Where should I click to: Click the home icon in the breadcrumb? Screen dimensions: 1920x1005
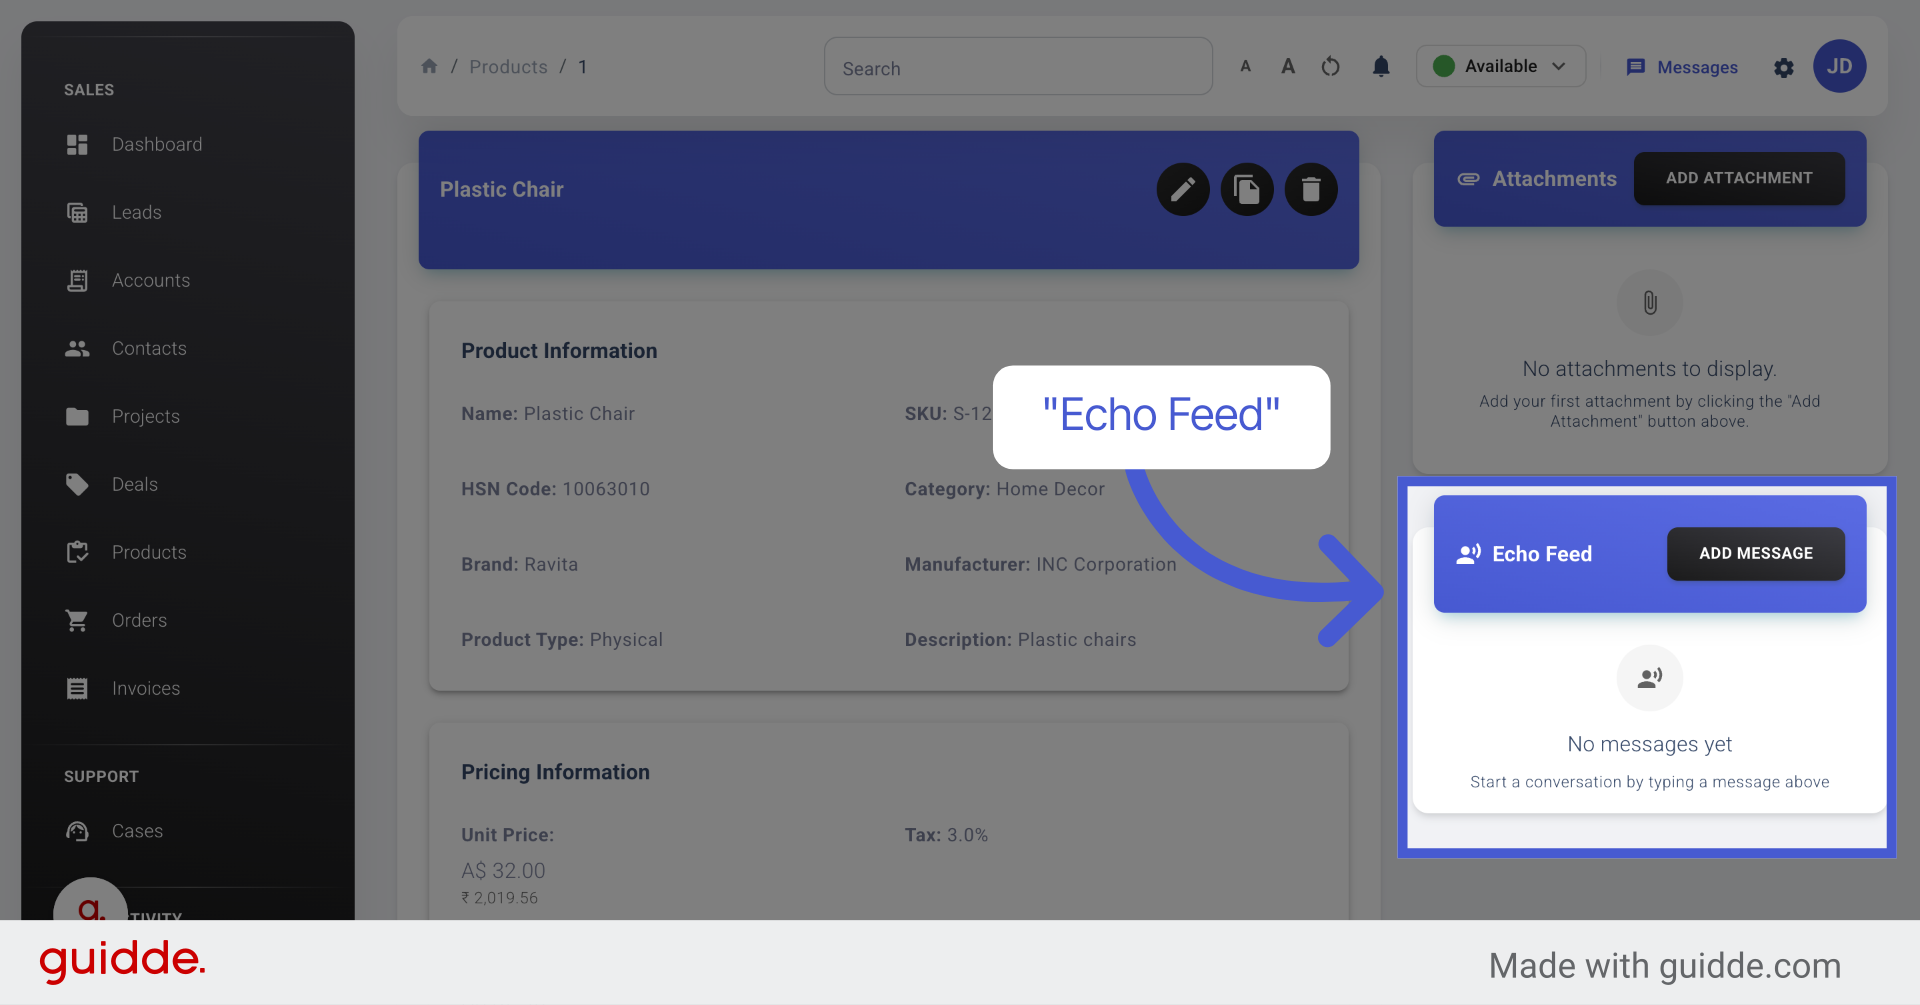(429, 66)
